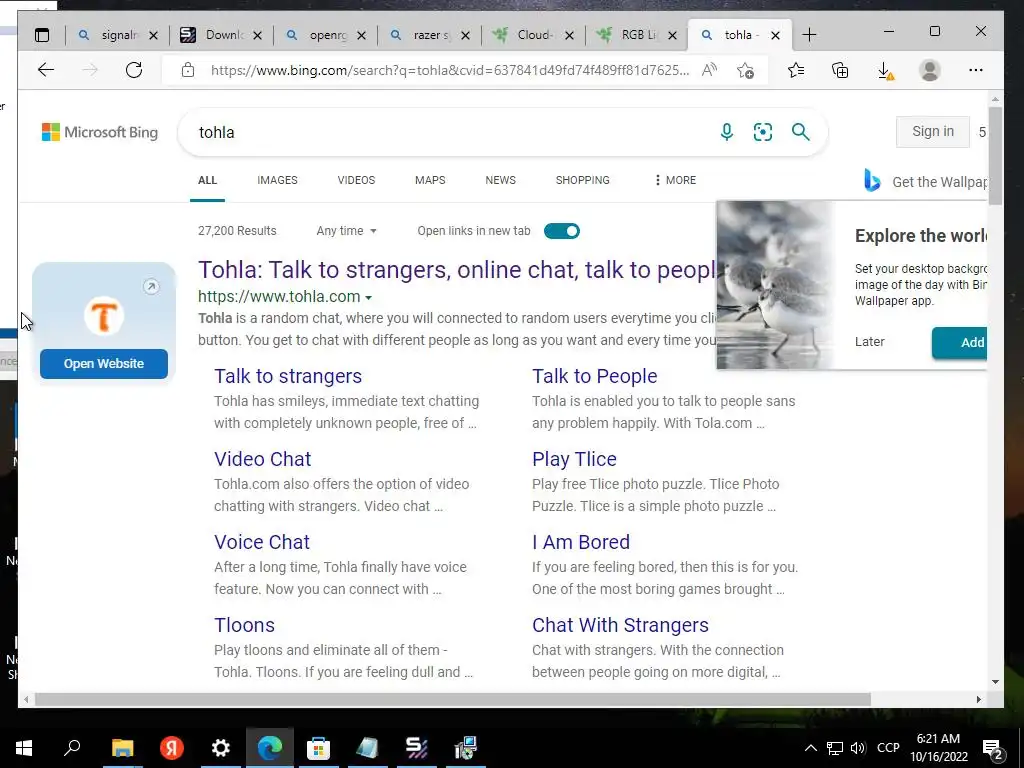This screenshot has height=768, width=1024.
Task: Open the Tloons sublink
Action: pyautogui.click(x=244, y=625)
